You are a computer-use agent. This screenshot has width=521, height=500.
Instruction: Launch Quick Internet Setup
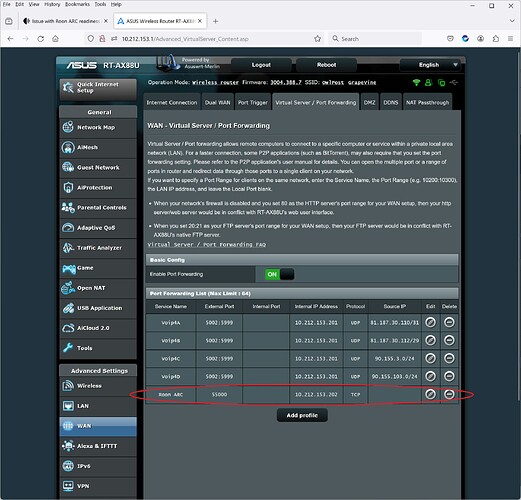point(98,89)
